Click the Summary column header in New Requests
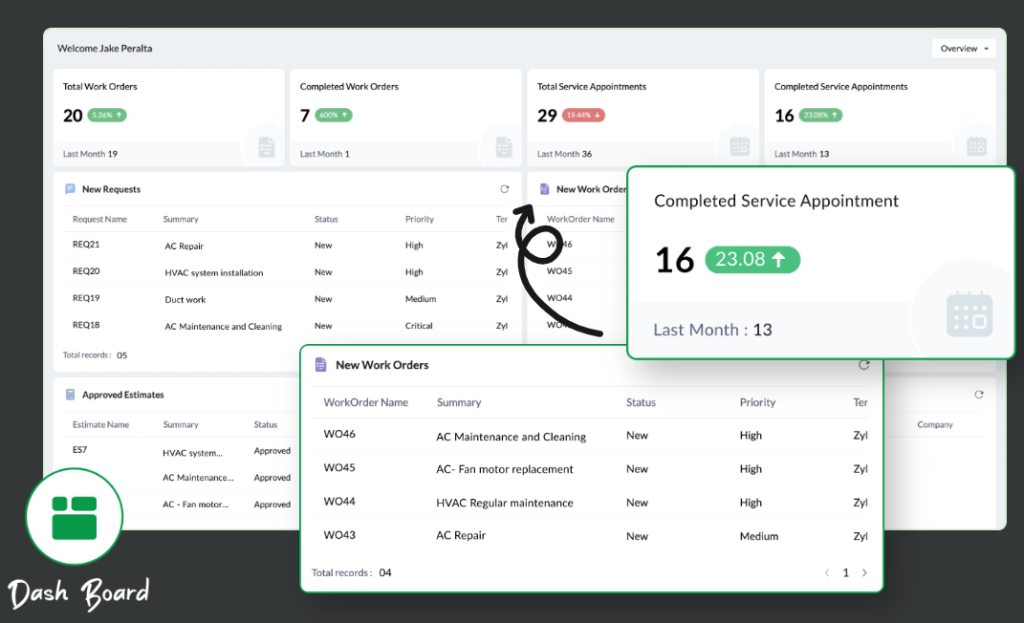 [x=181, y=218]
